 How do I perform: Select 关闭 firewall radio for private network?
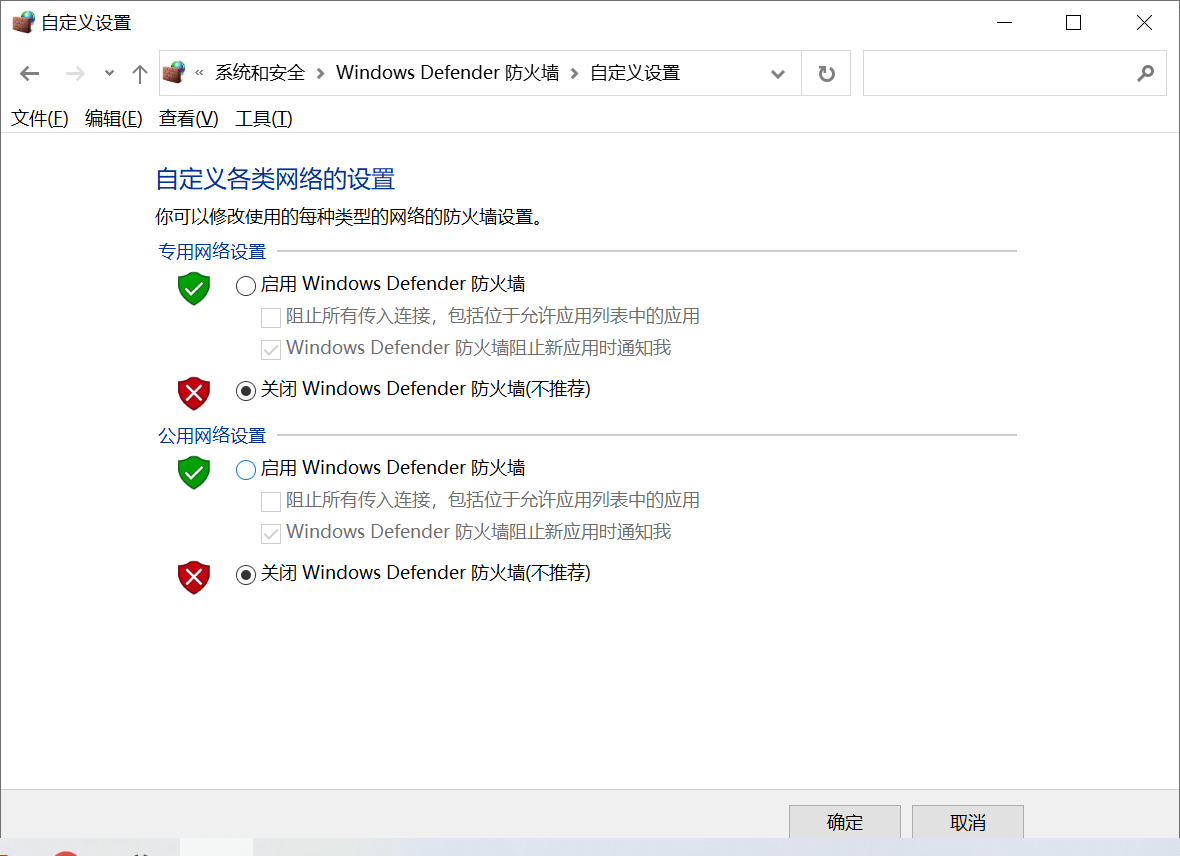(245, 391)
